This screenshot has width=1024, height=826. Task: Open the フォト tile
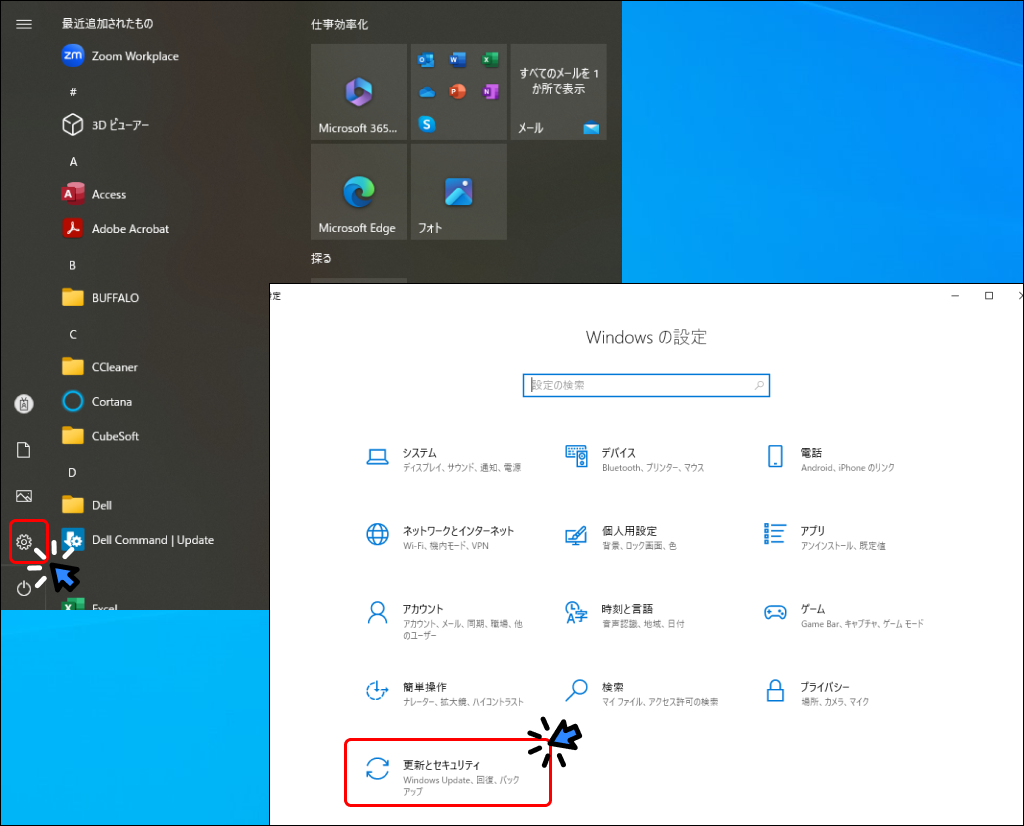(458, 192)
